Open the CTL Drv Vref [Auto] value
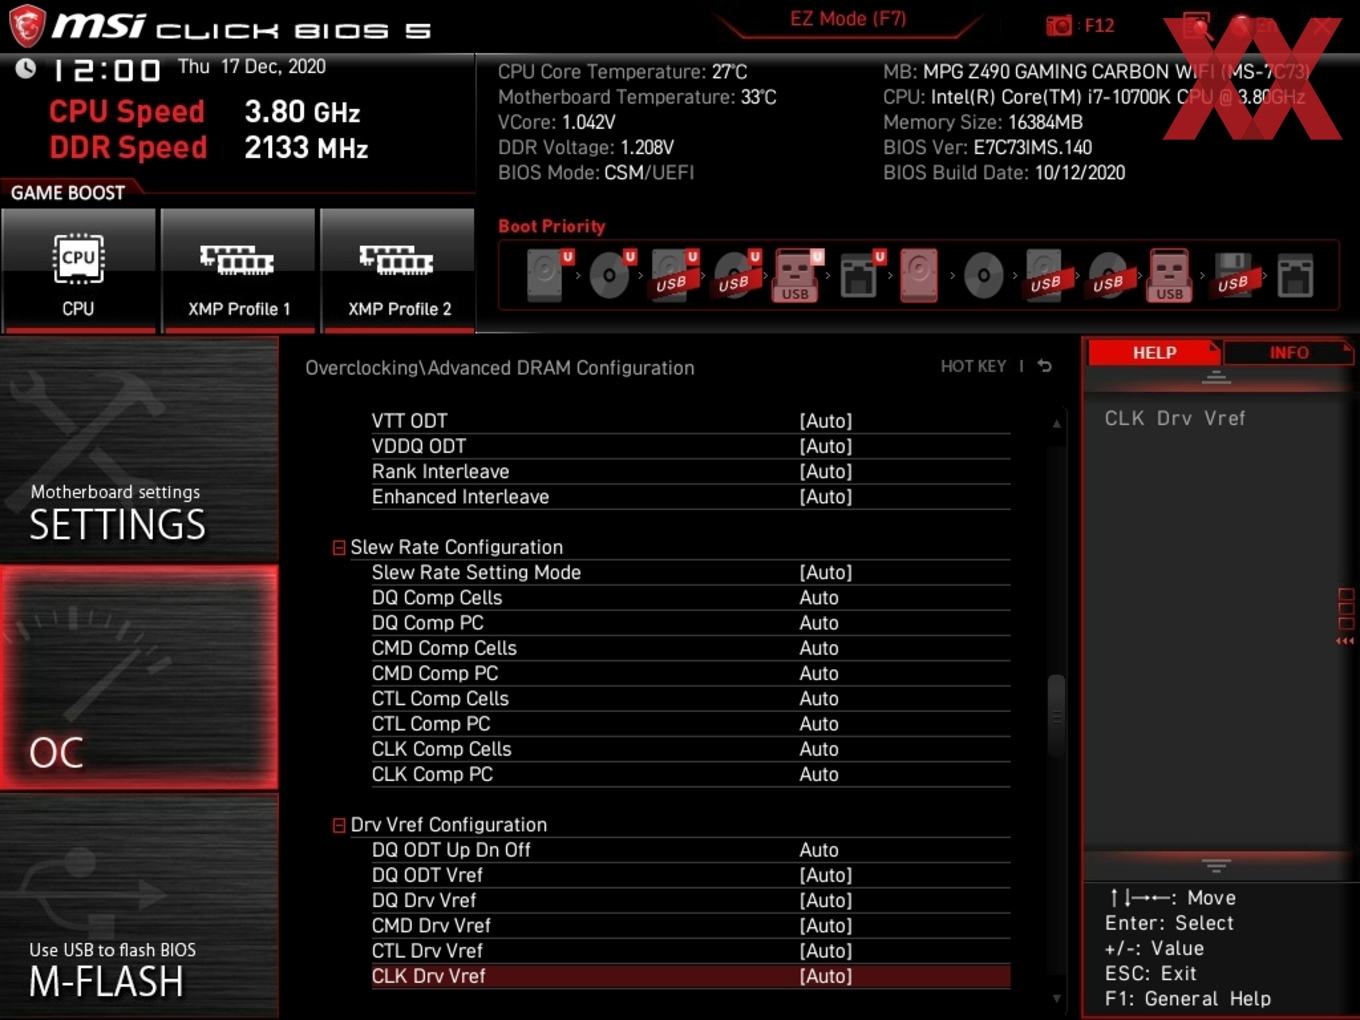 click(x=826, y=951)
